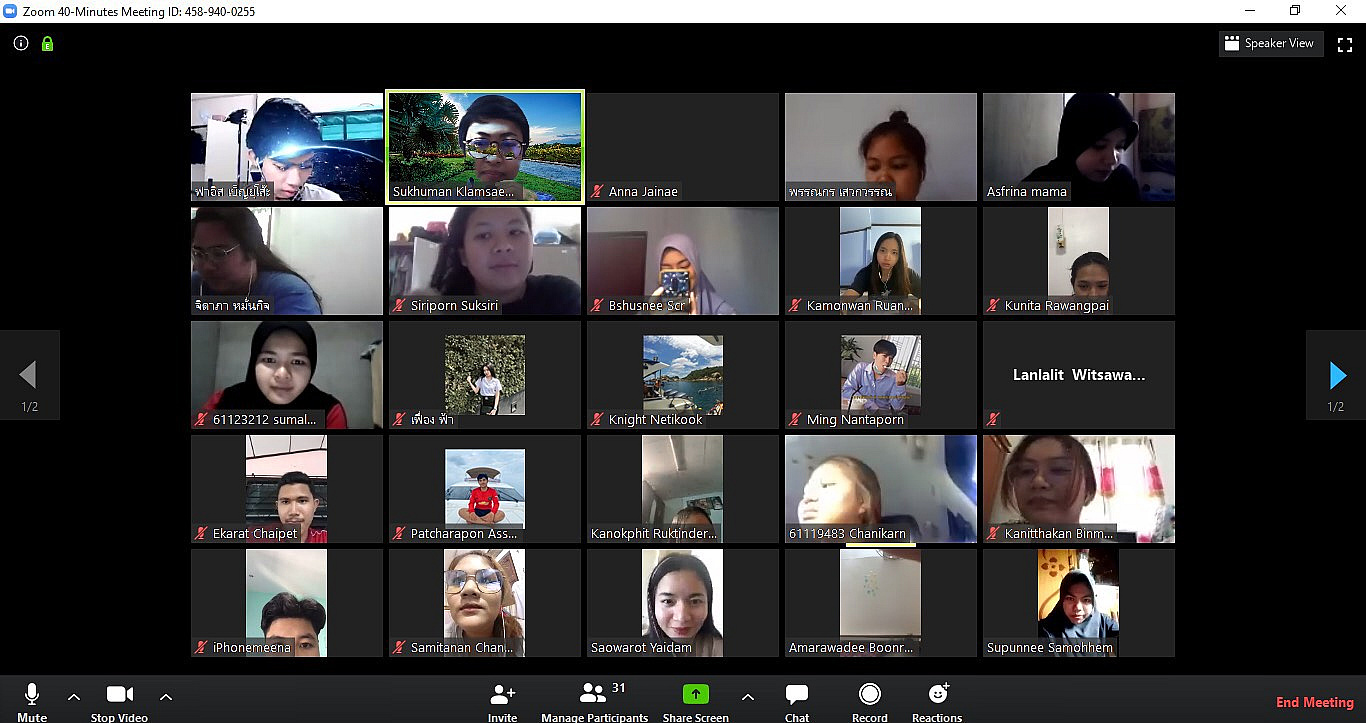
Task: Click the meeting information icon
Action: [21, 43]
